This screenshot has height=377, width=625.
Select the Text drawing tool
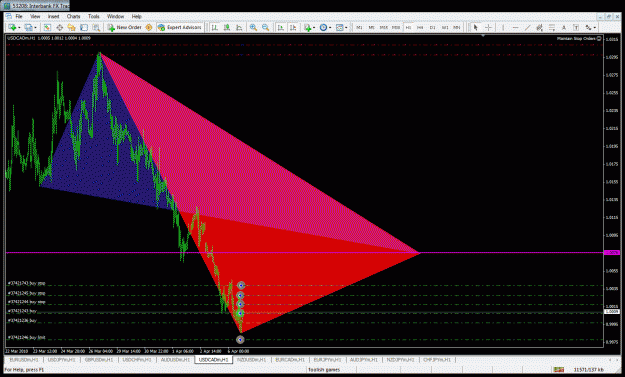(564, 27)
